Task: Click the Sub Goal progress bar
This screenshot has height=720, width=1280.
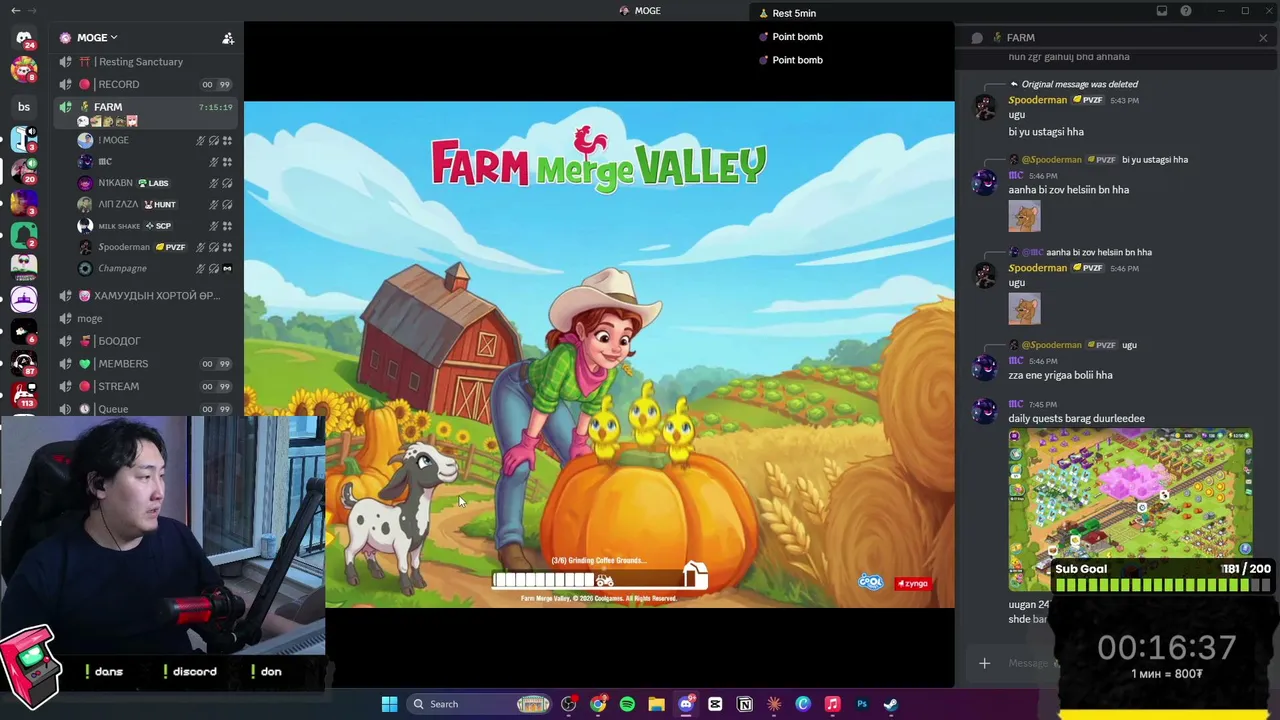Action: coord(1162,585)
